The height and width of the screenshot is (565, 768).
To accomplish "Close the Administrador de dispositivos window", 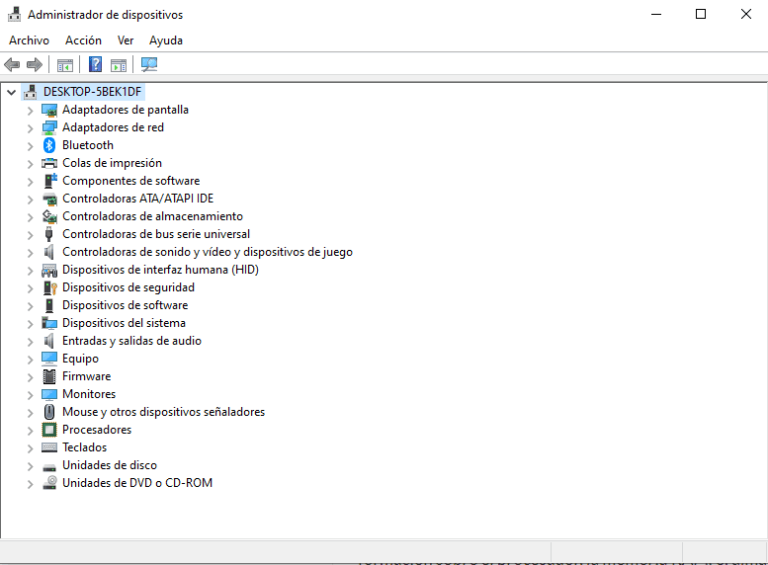I will 745,14.
